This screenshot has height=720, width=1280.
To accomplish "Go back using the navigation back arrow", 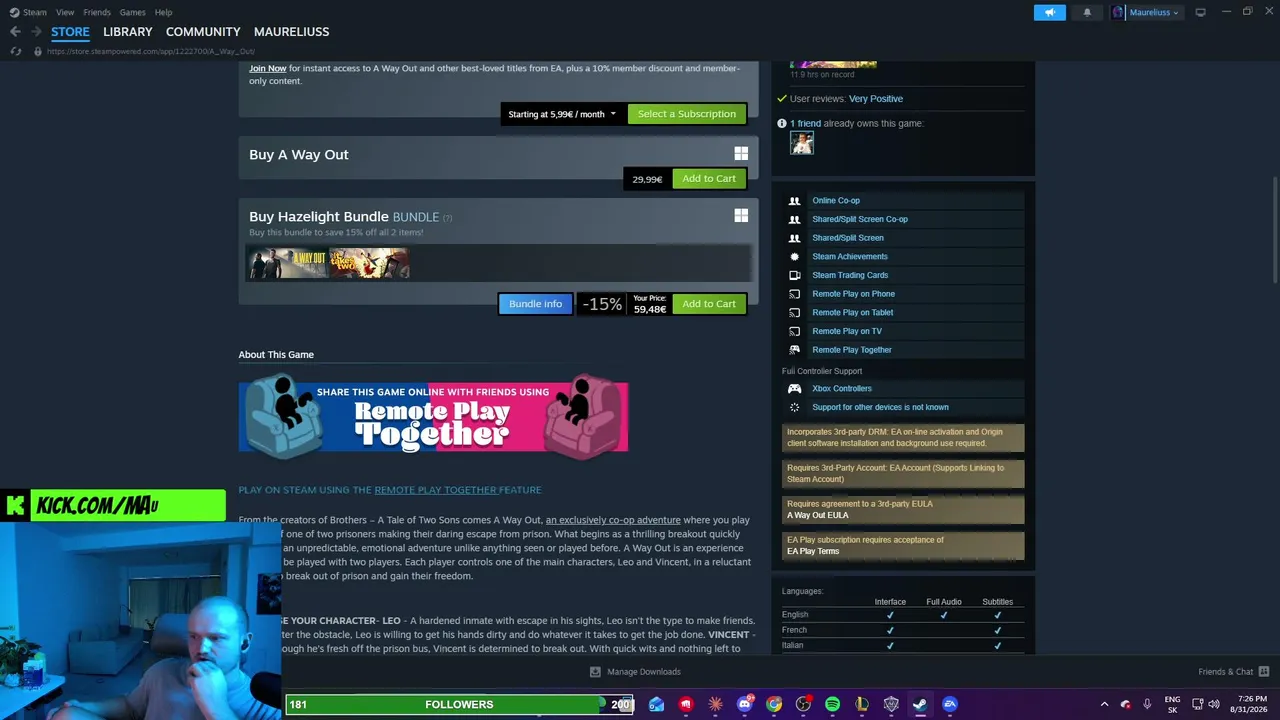I will tap(15, 32).
